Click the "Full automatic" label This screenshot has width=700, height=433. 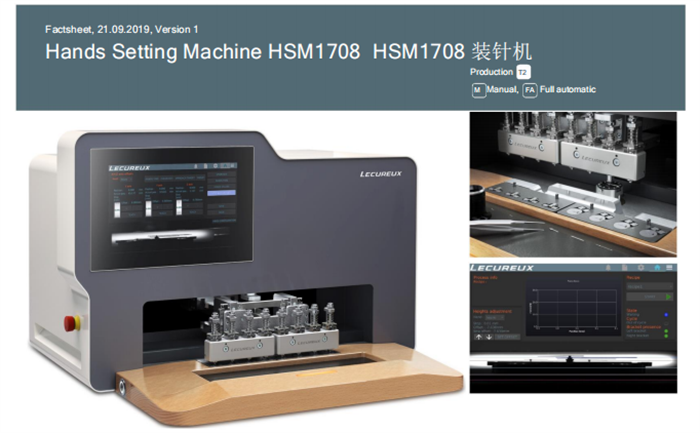[567, 90]
